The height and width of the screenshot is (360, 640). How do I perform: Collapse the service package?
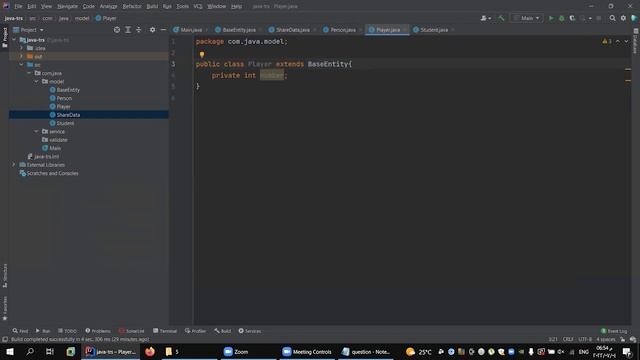pyautogui.click(x=36, y=131)
